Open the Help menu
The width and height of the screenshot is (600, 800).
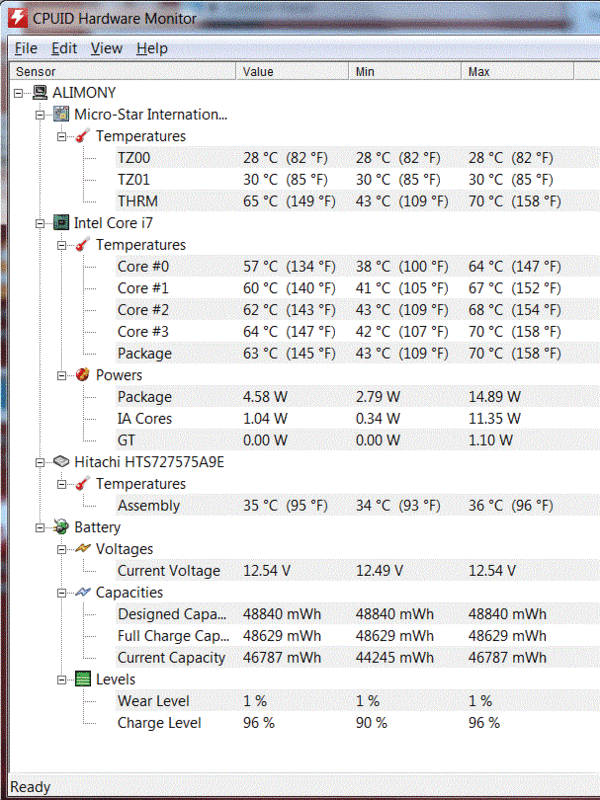tap(152, 48)
